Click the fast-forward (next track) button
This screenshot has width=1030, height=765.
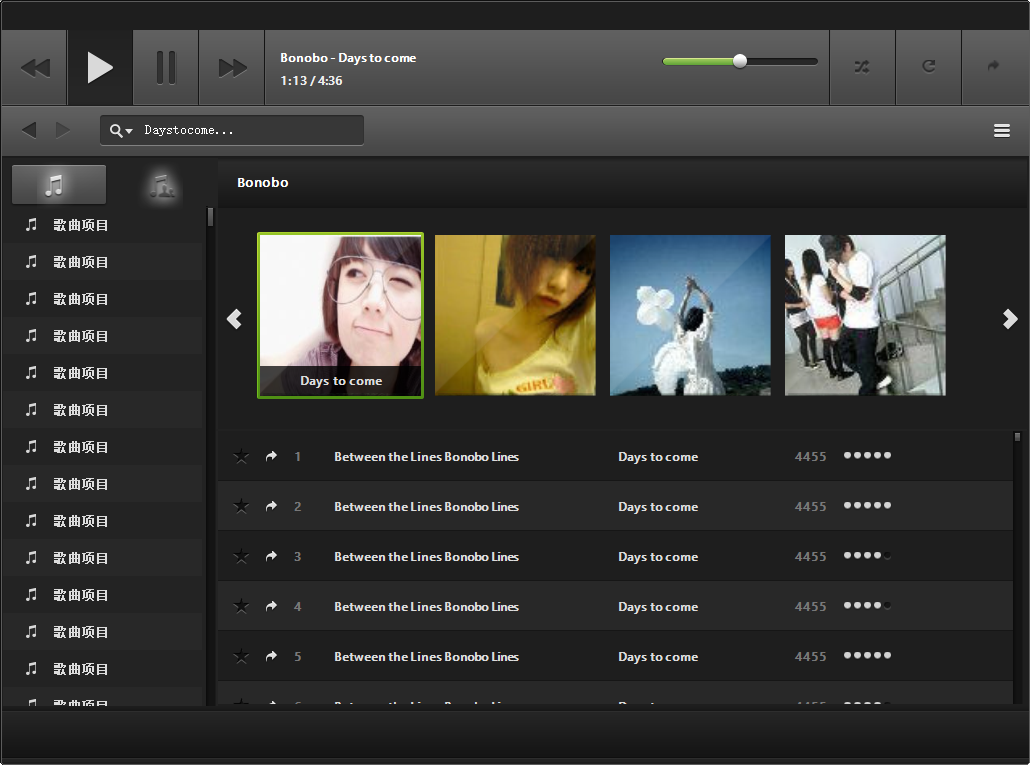232,68
